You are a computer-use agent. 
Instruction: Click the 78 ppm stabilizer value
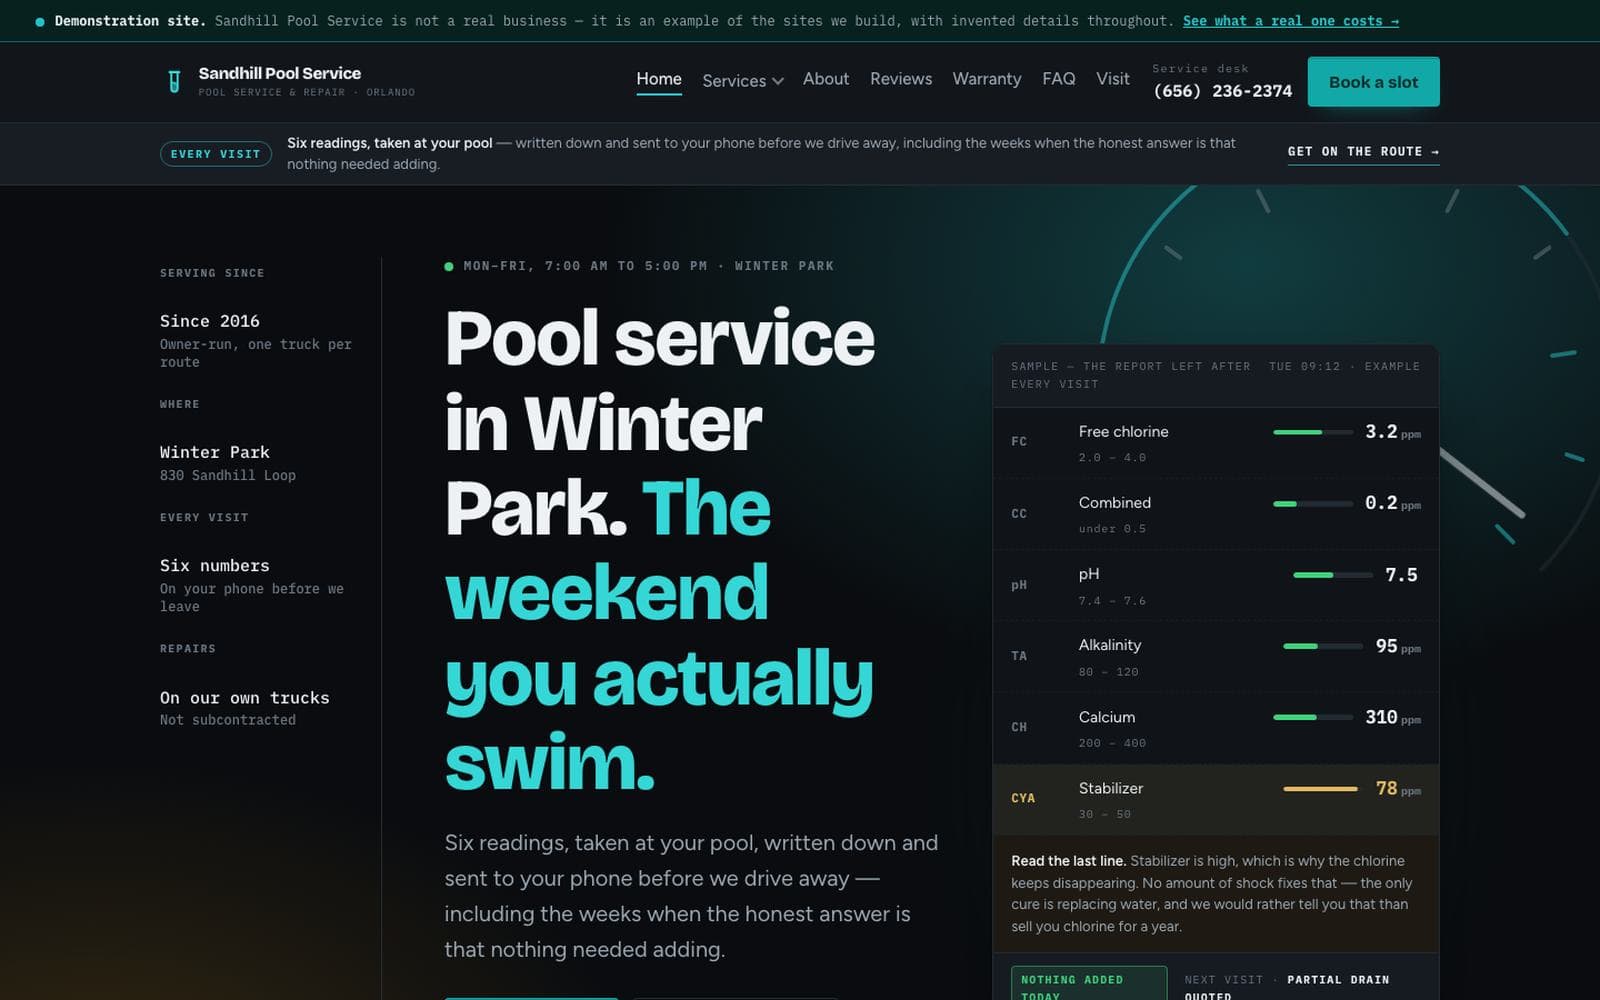1398,789
